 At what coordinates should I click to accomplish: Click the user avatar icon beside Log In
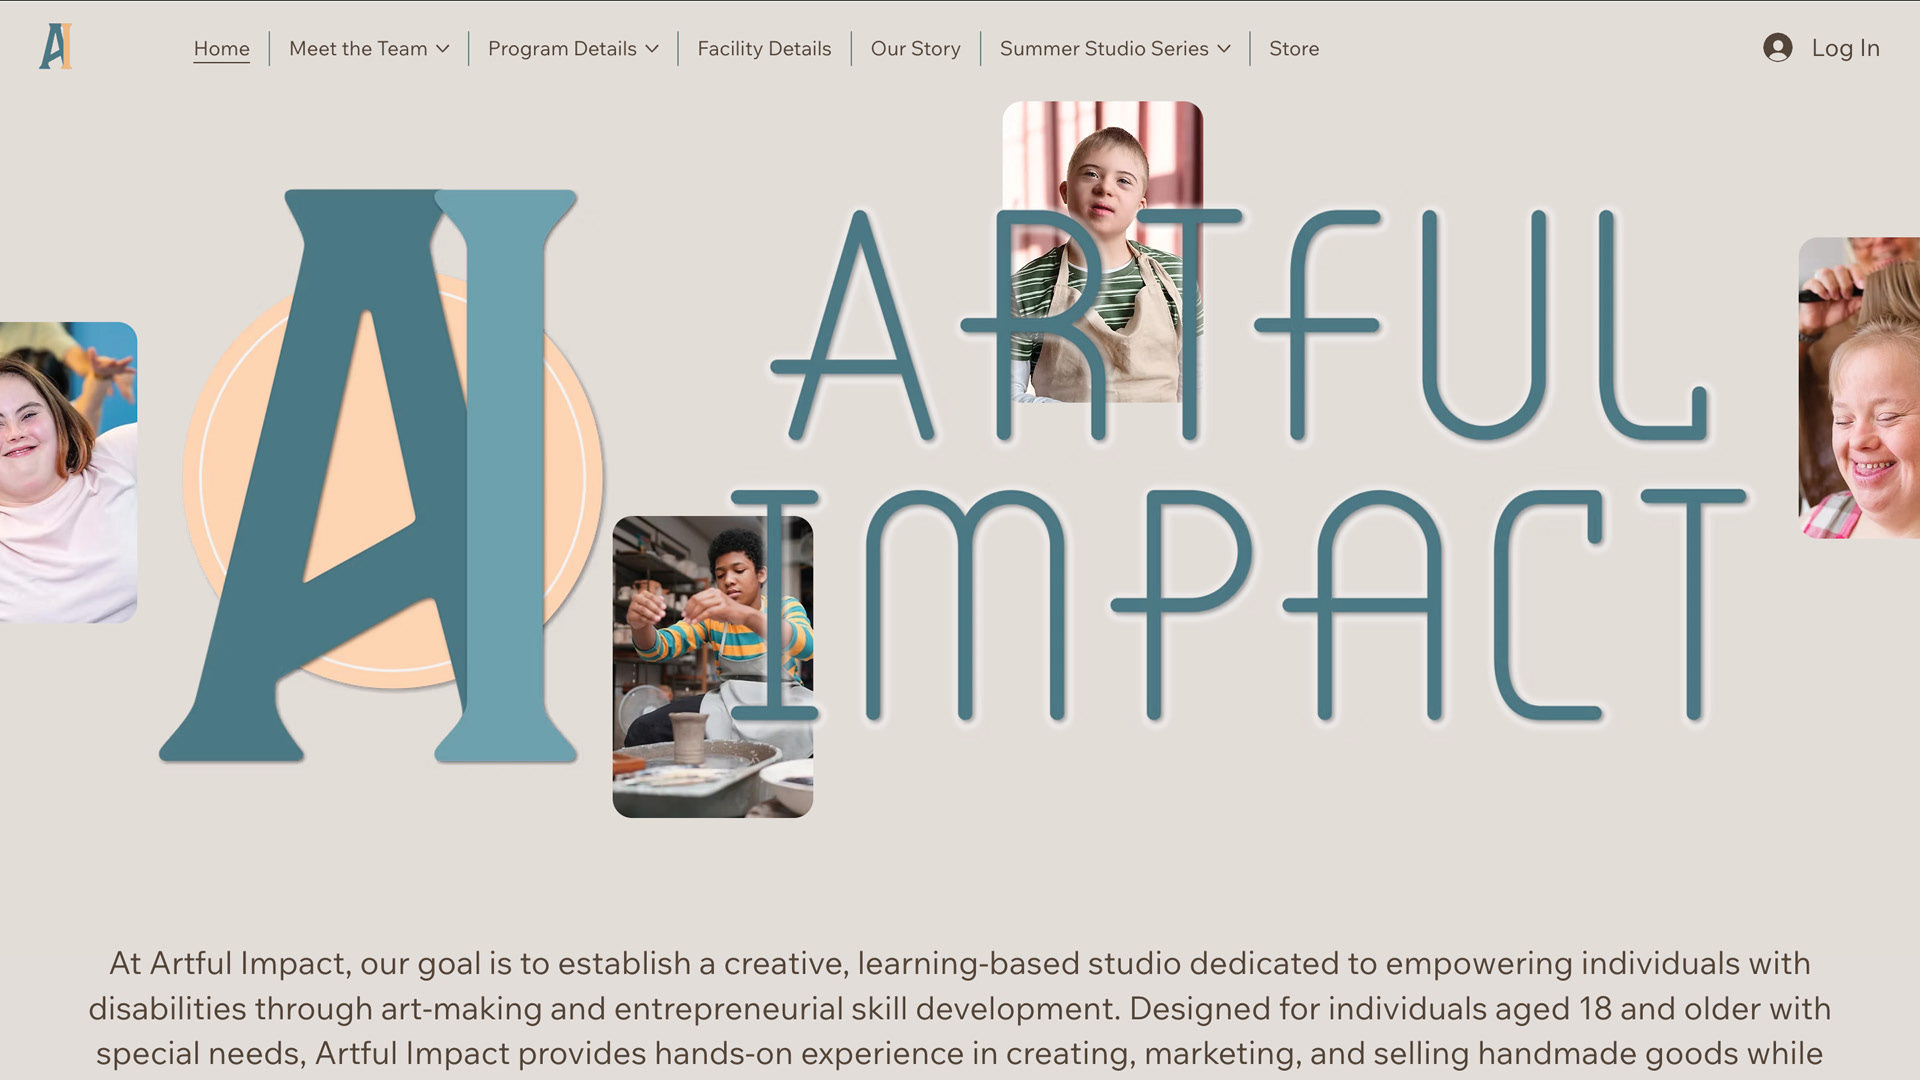click(x=1777, y=48)
